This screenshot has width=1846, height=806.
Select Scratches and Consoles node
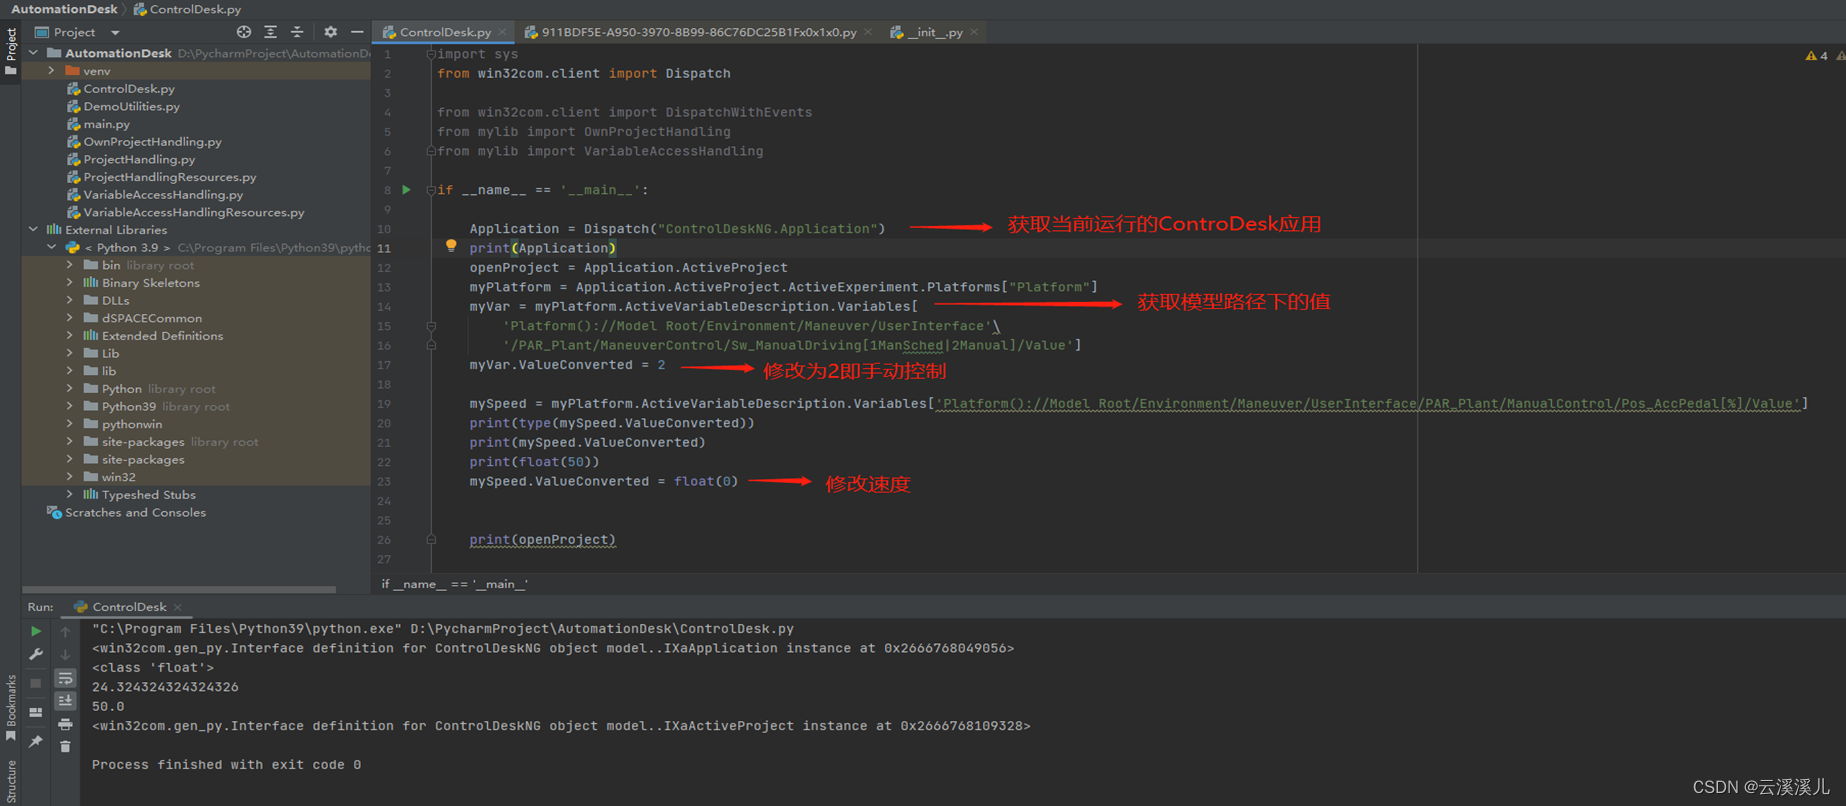[x=135, y=512]
